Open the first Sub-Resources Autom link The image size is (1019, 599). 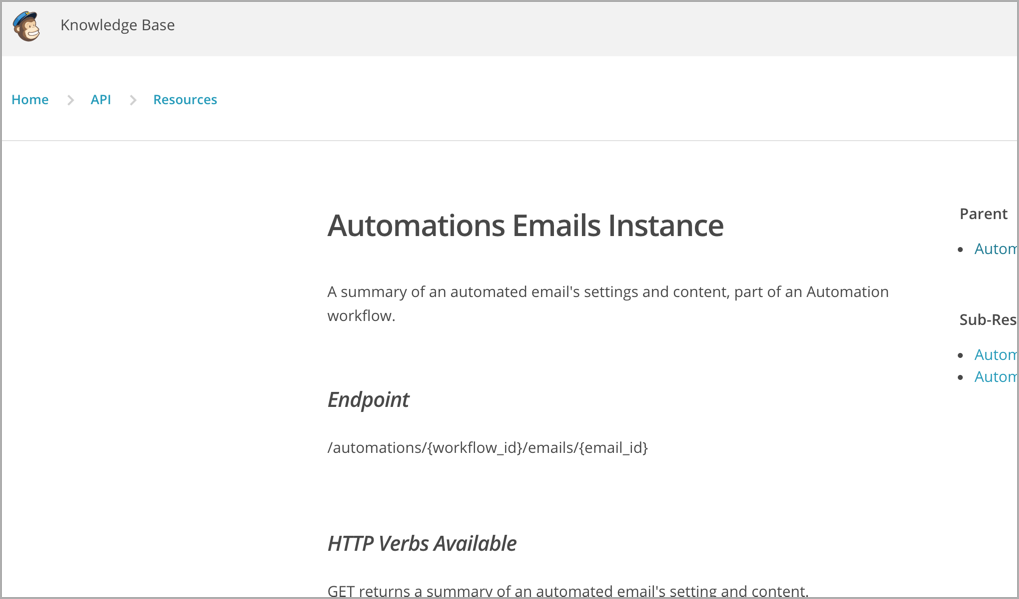995,355
